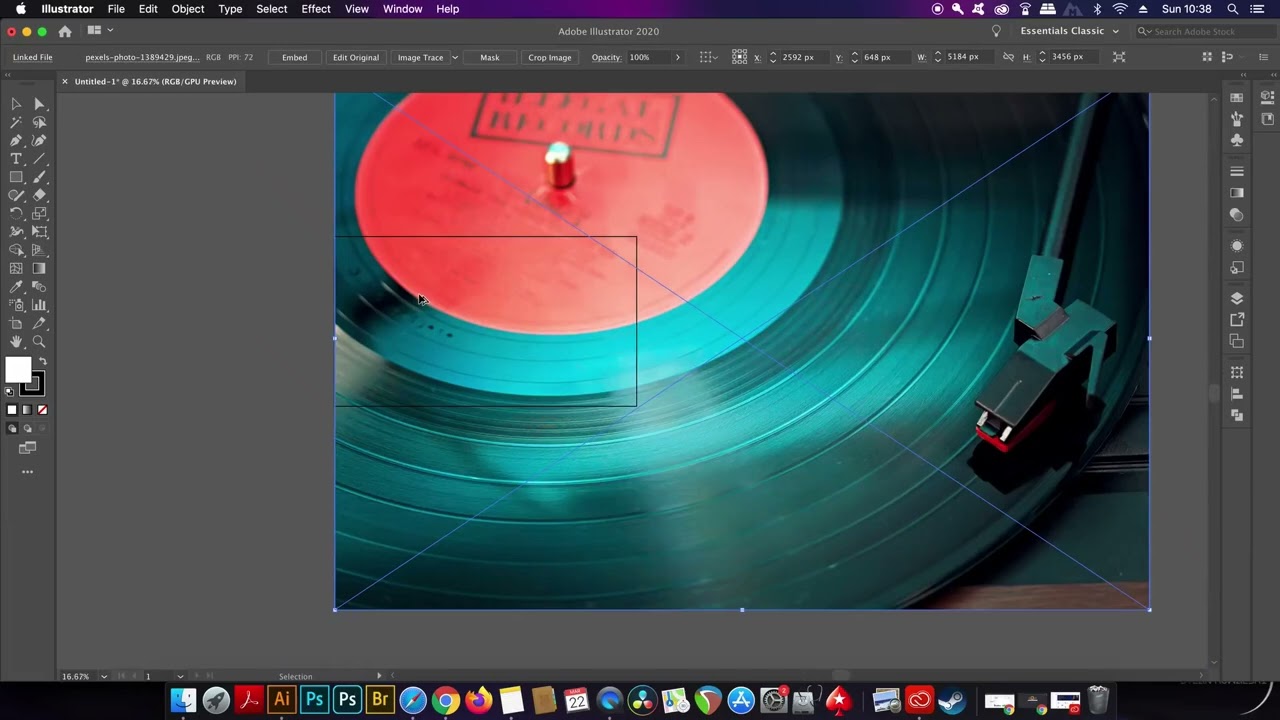
Task: Toggle constrain width and height proportions
Action: point(1008,57)
